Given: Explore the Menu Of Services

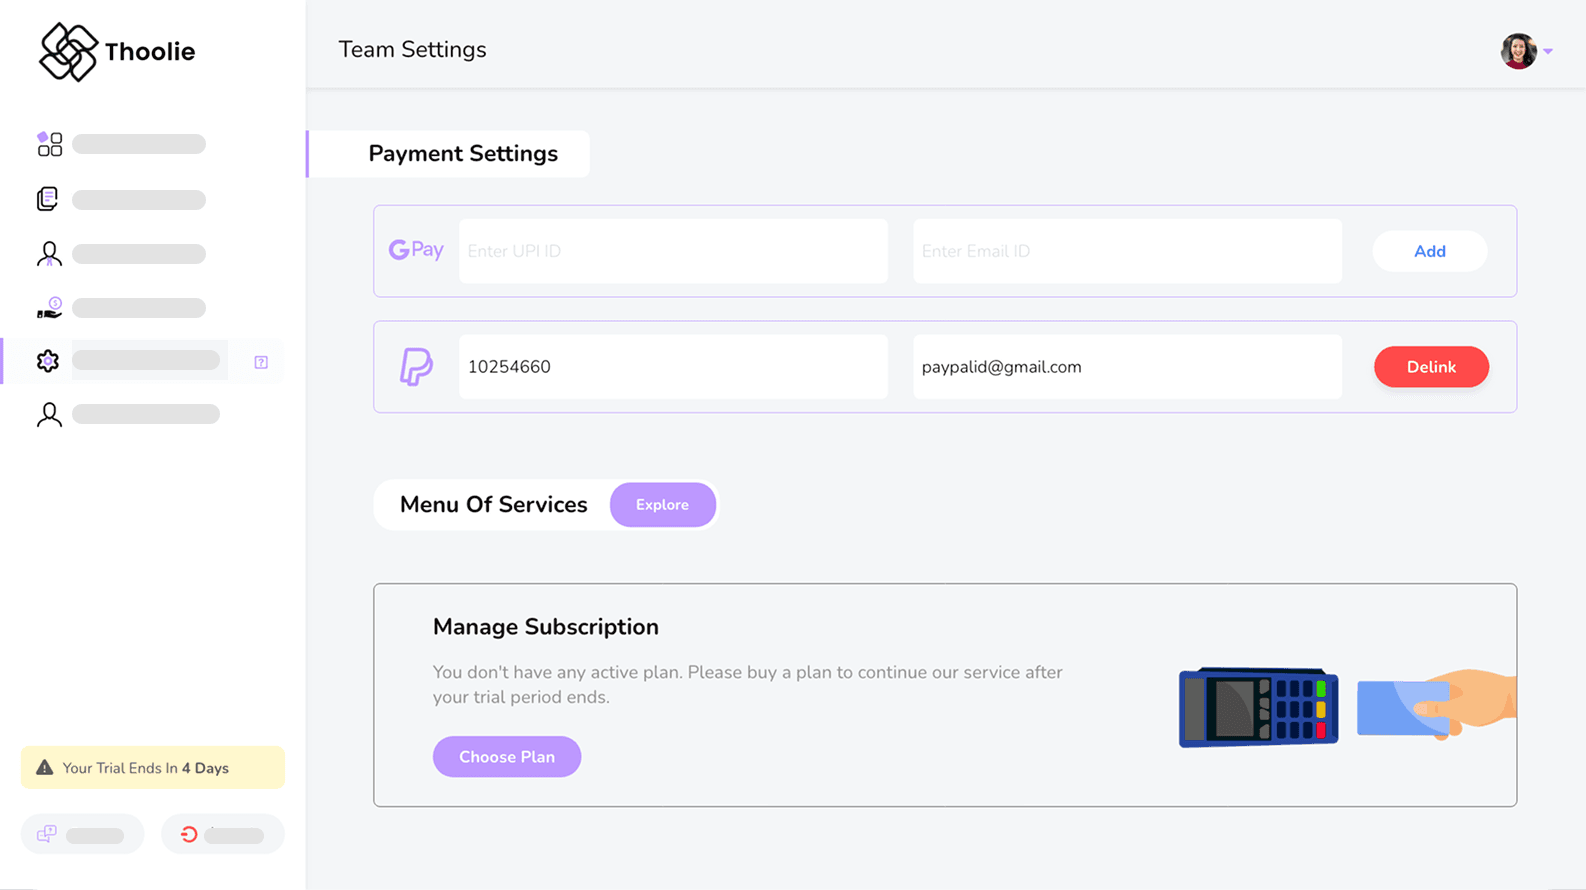Looking at the screenshot, I should click(662, 505).
